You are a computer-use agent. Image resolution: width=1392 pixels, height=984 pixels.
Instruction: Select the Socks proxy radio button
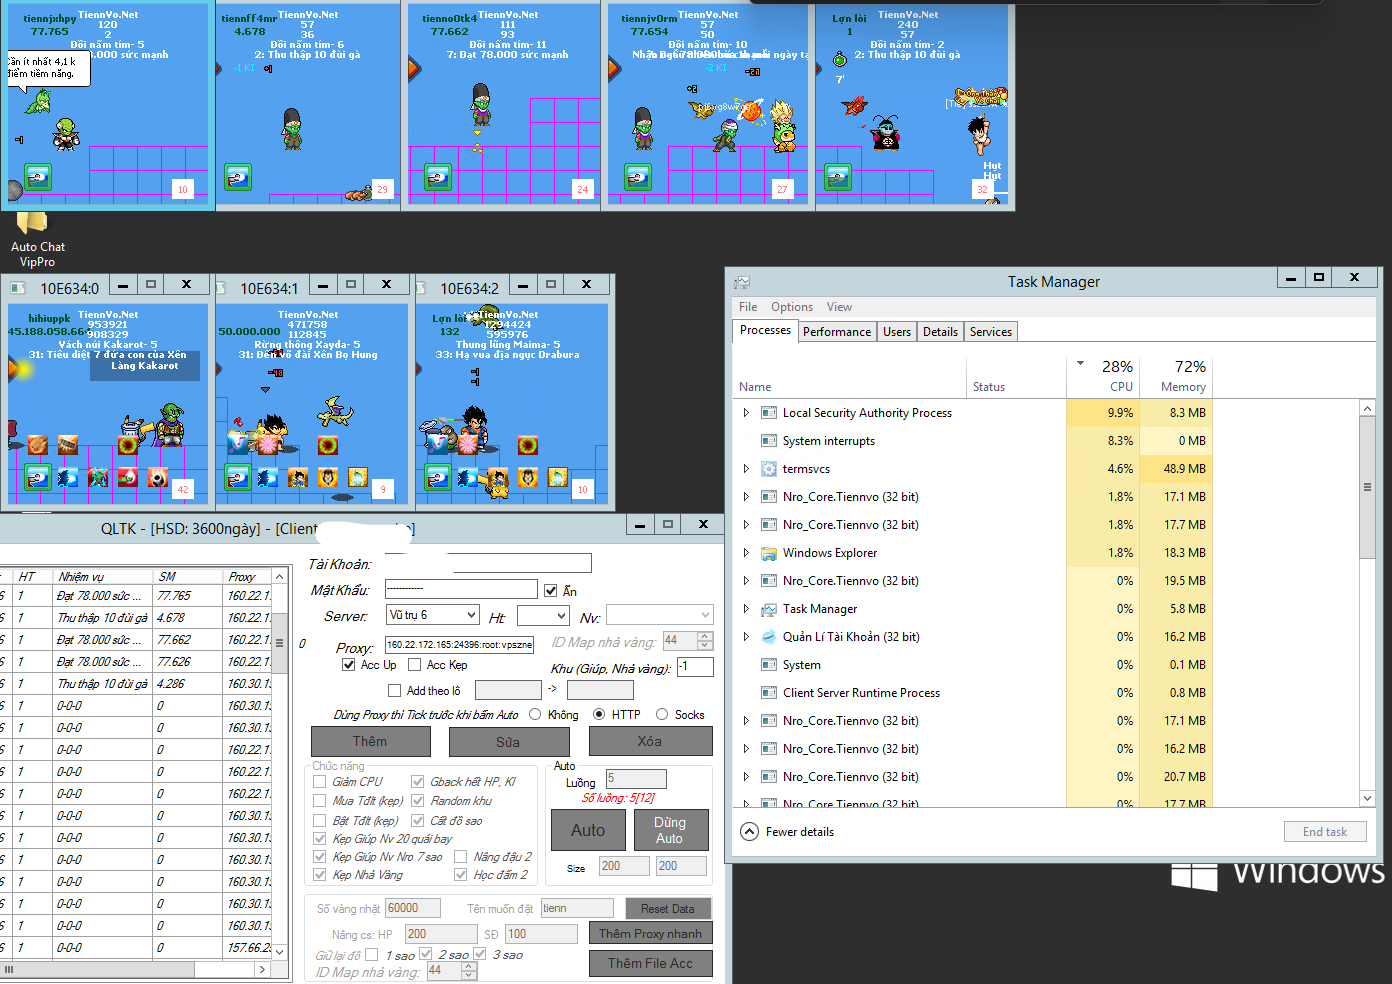click(662, 715)
